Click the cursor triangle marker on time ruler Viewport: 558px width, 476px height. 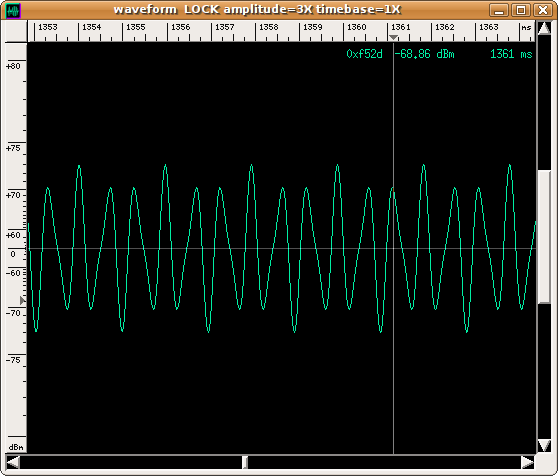coord(393,37)
